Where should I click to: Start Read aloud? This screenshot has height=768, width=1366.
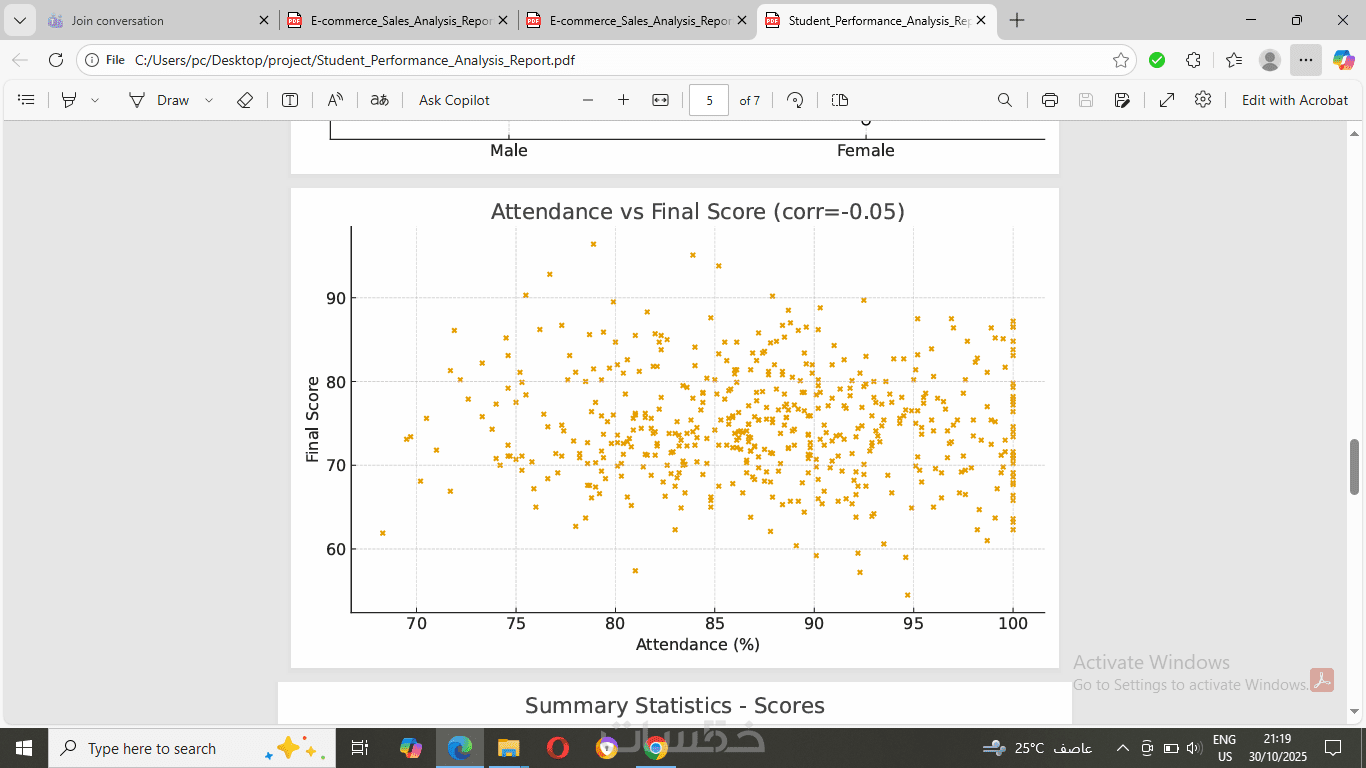point(335,100)
